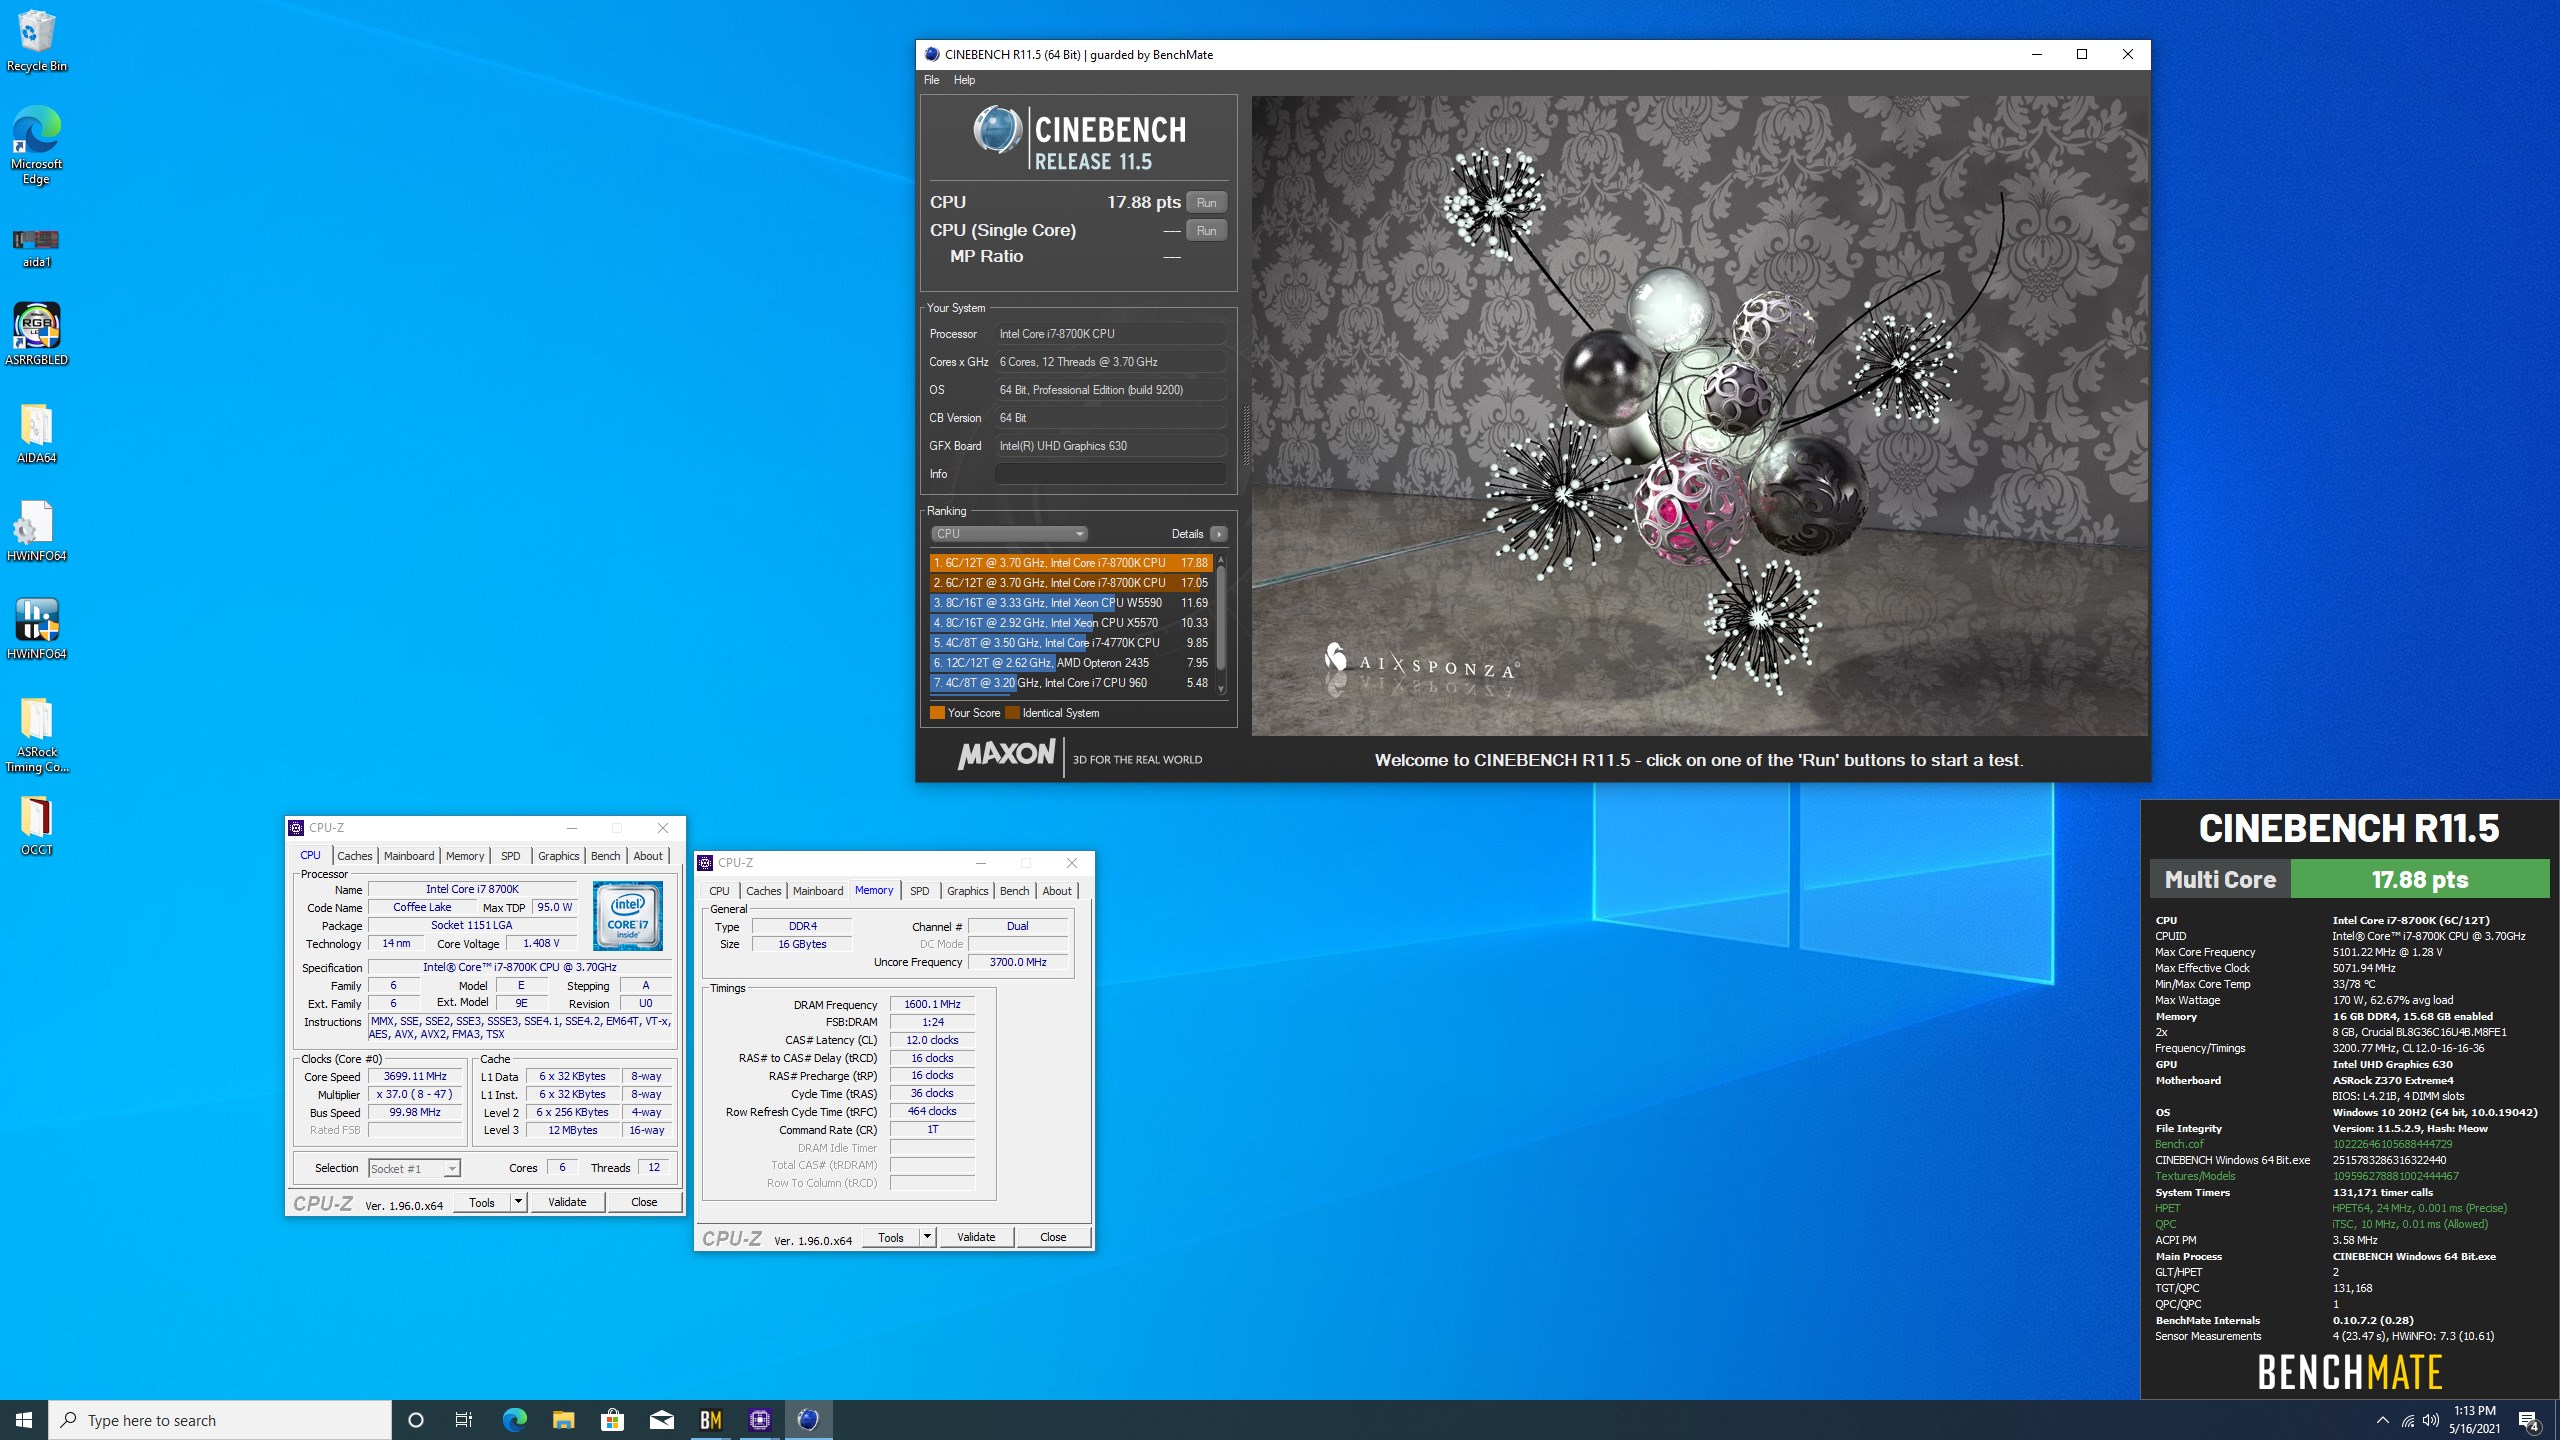Open the Graphics tab in right CPU-Z
Viewport: 2560px width, 1440px height.
click(967, 891)
